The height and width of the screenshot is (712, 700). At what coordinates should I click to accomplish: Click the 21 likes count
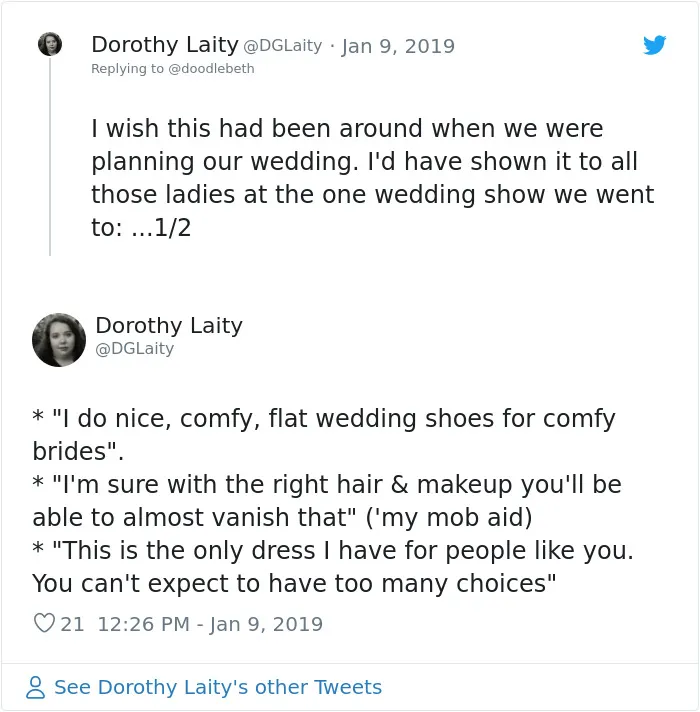(x=72, y=624)
